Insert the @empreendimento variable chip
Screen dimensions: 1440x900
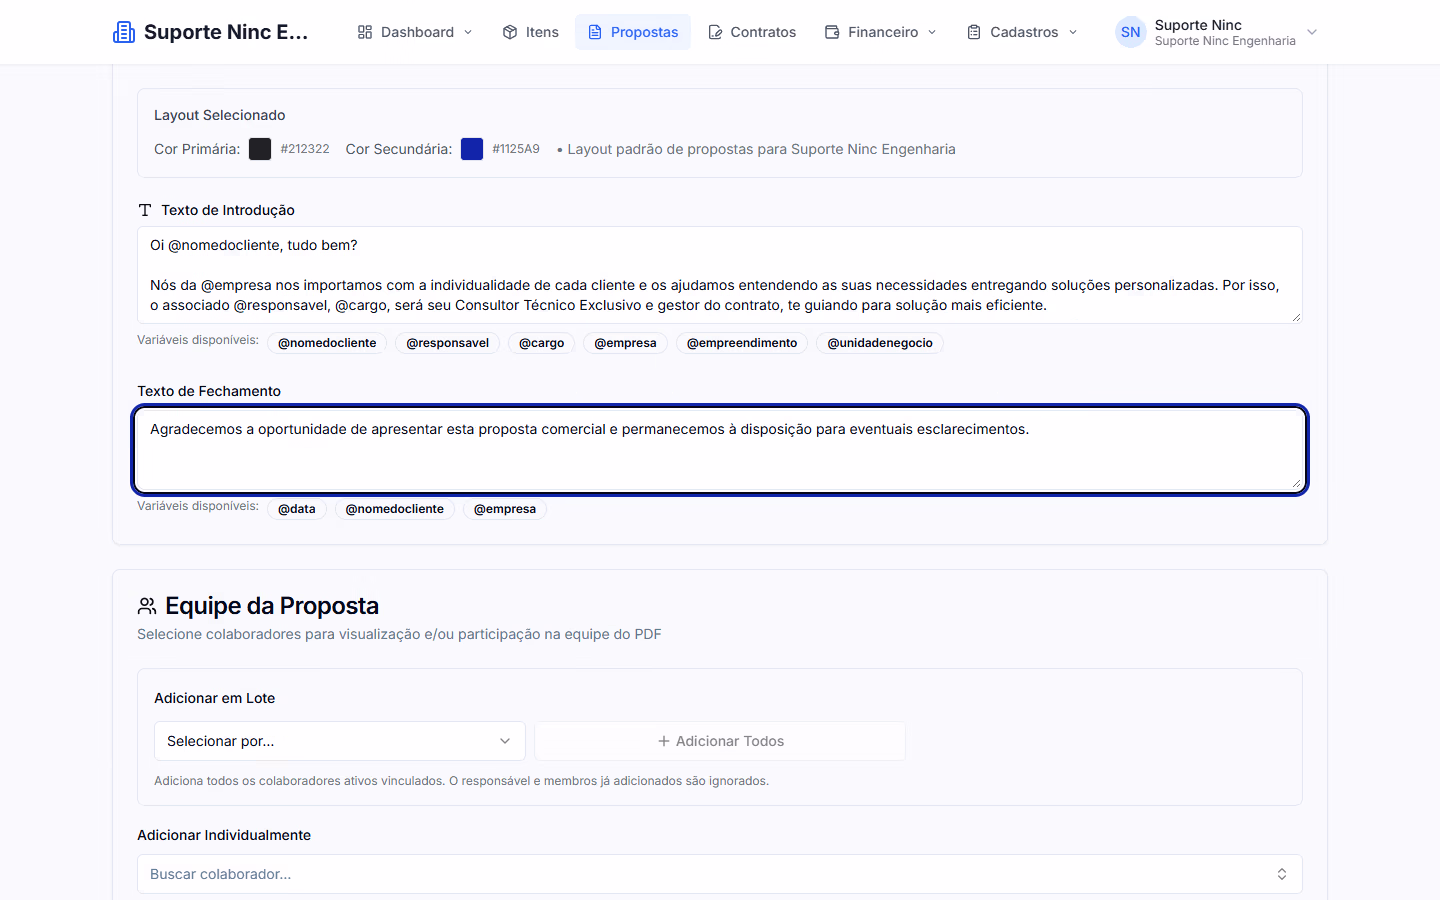click(x=742, y=343)
